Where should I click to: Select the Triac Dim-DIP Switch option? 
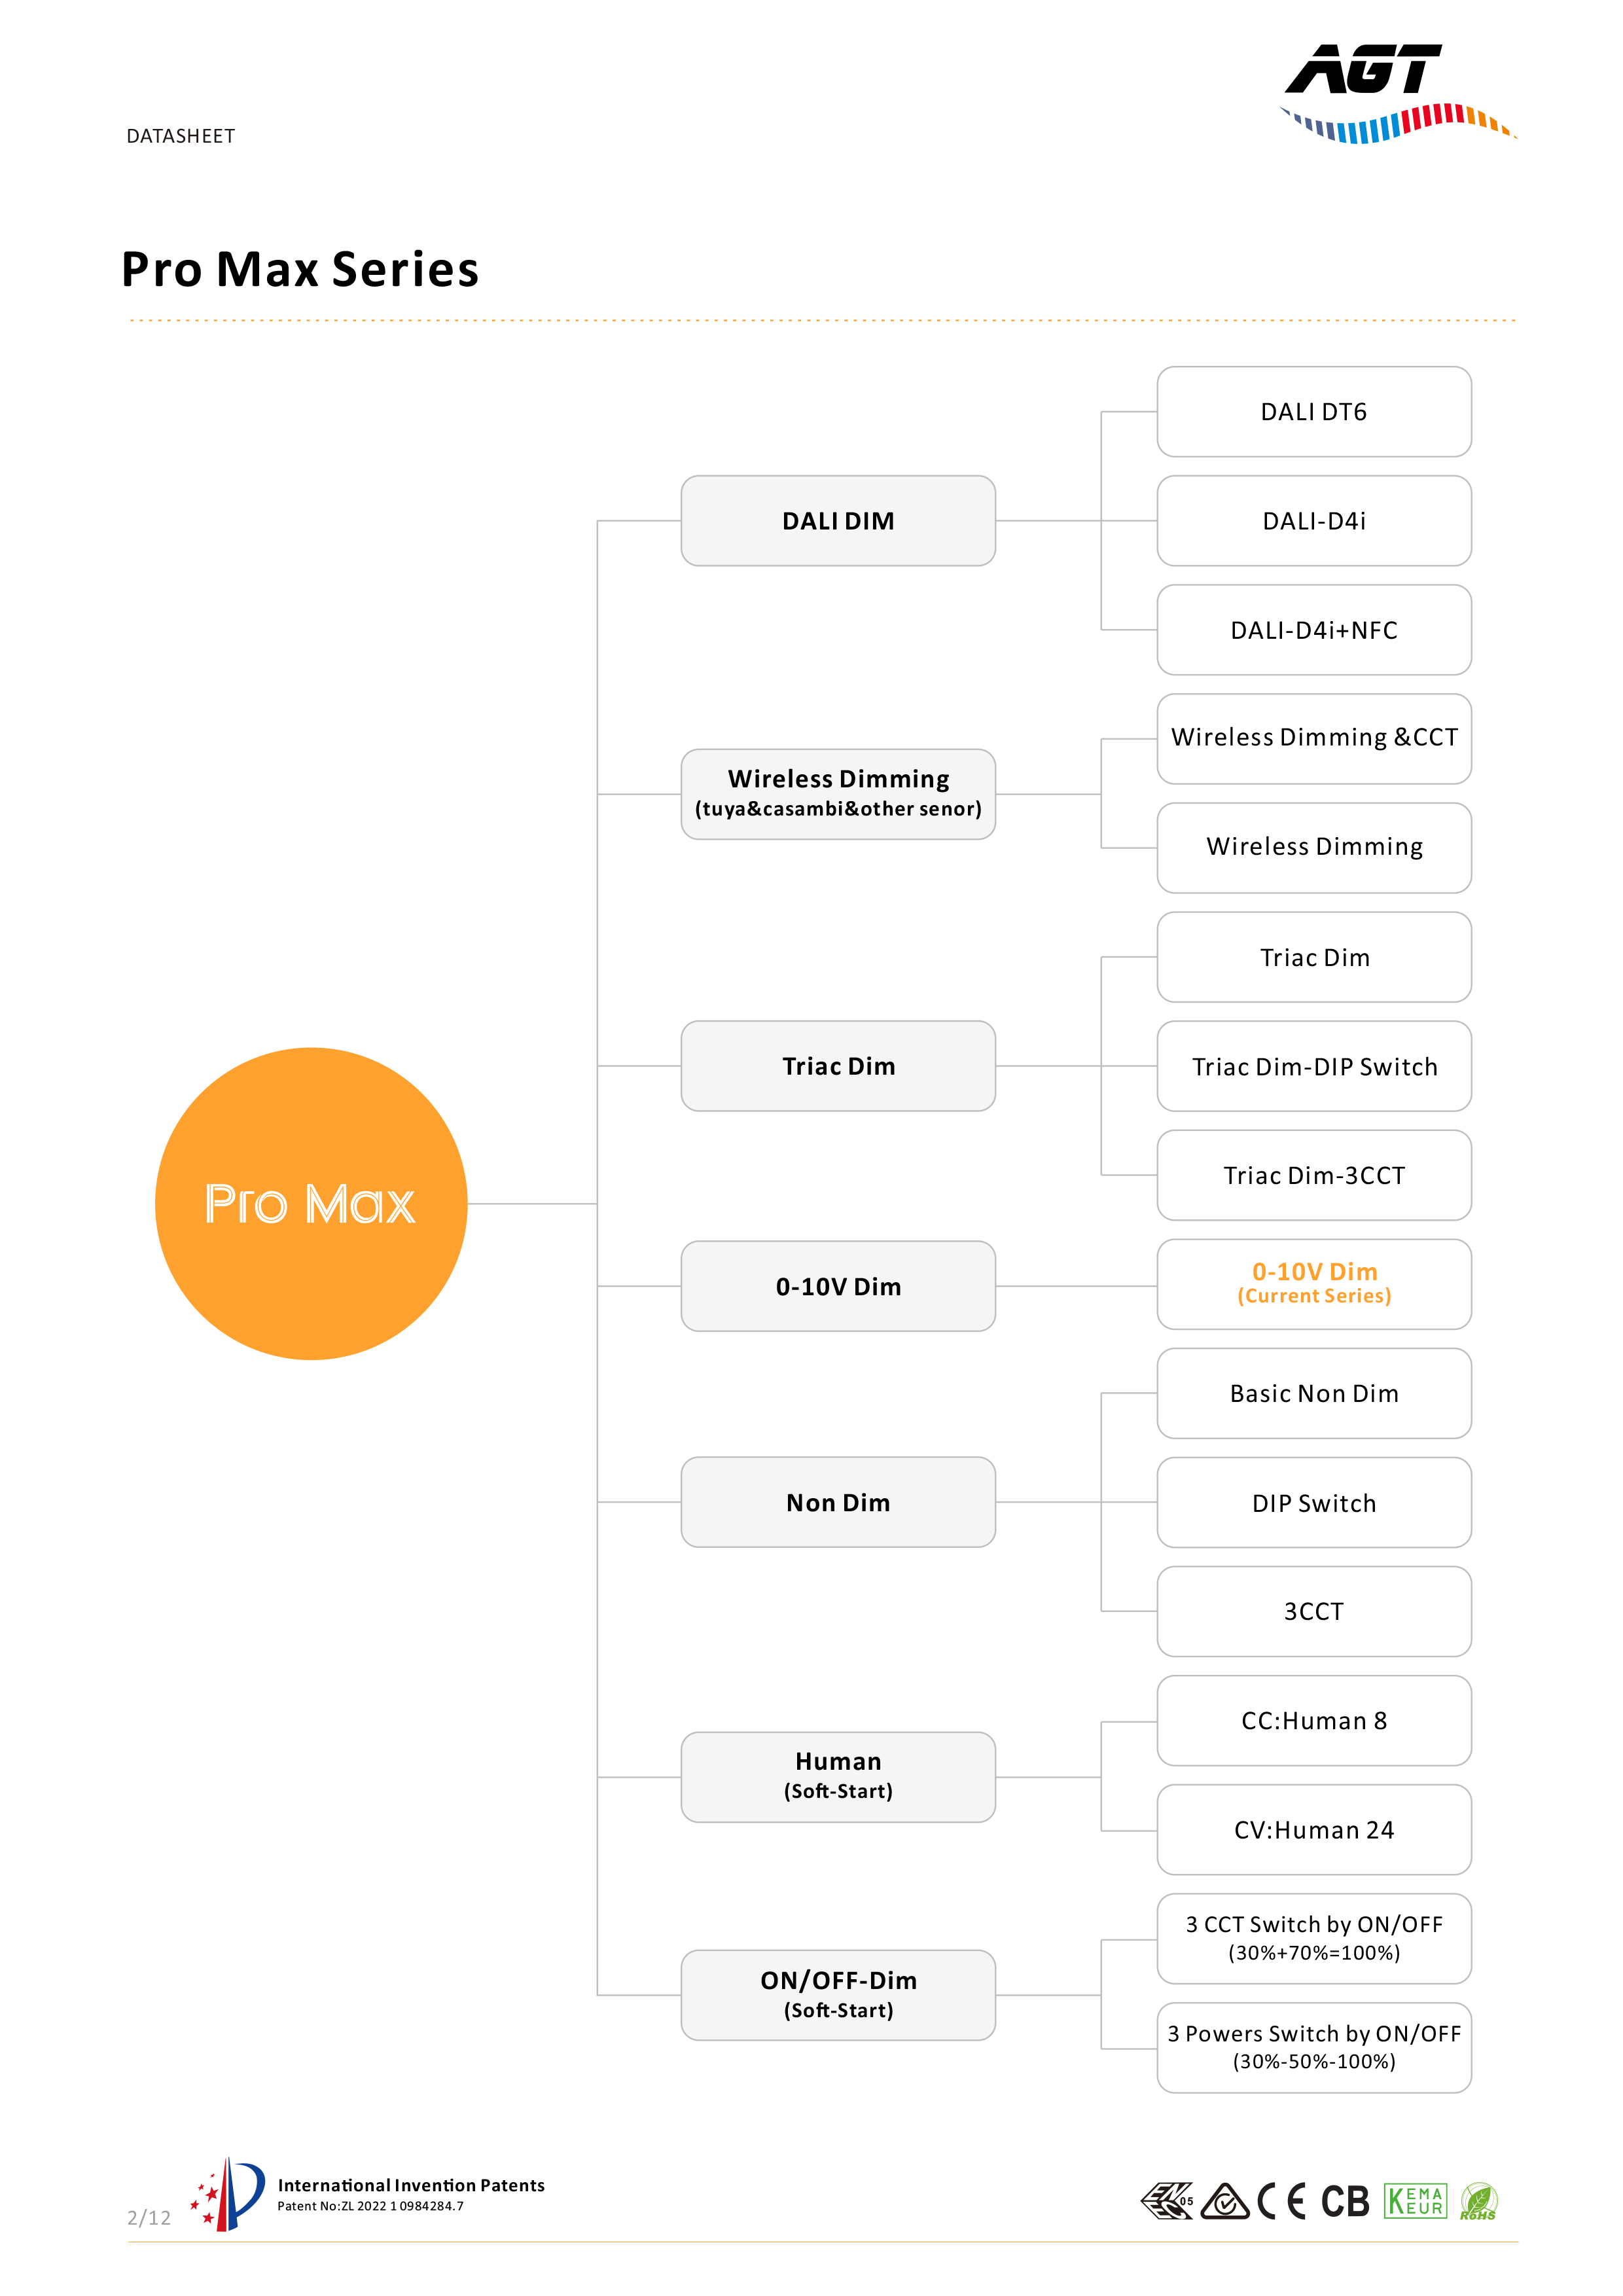[x=1314, y=1066]
